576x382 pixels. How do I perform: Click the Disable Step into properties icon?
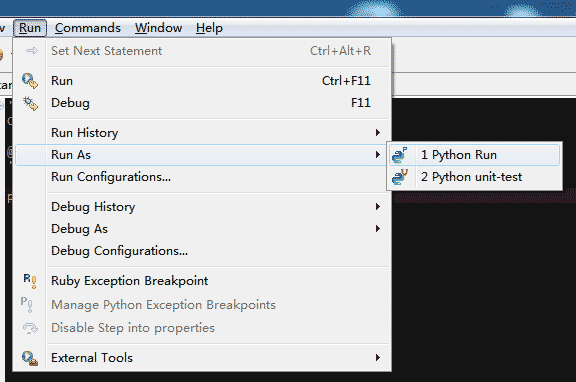[x=30, y=328]
